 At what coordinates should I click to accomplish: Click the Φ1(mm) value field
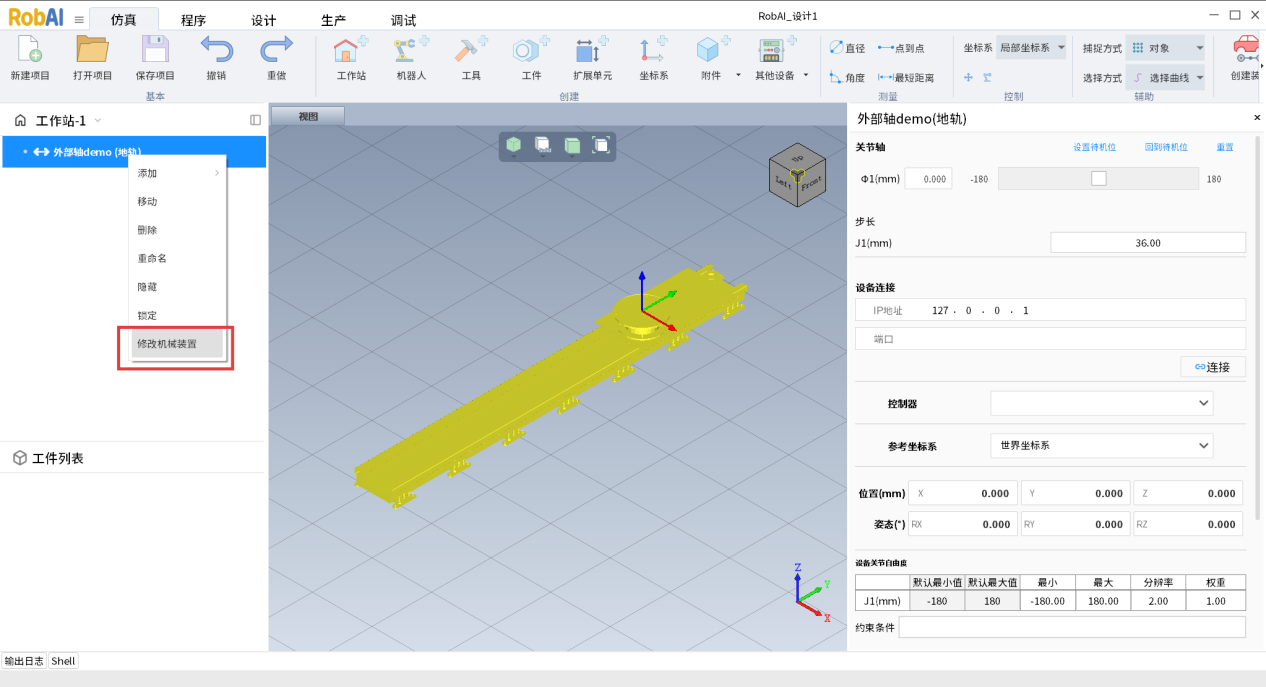tap(927, 179)
